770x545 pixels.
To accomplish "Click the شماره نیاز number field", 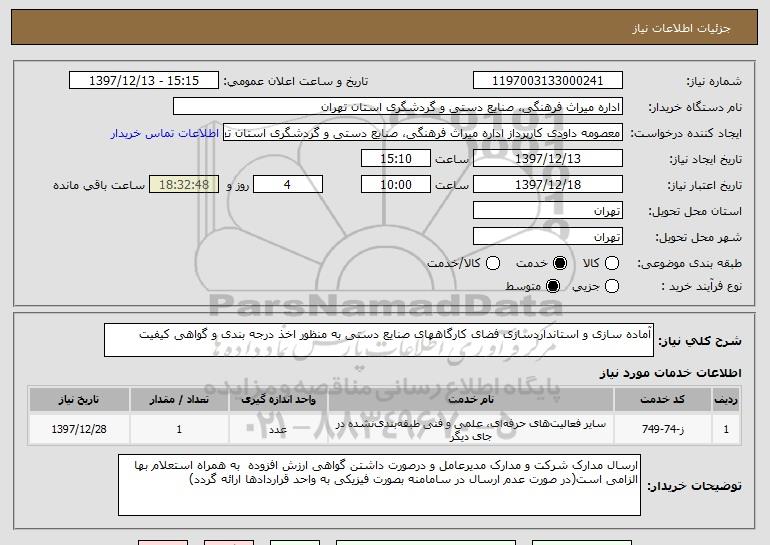I will pyautogui.click(x=548, y=81).
